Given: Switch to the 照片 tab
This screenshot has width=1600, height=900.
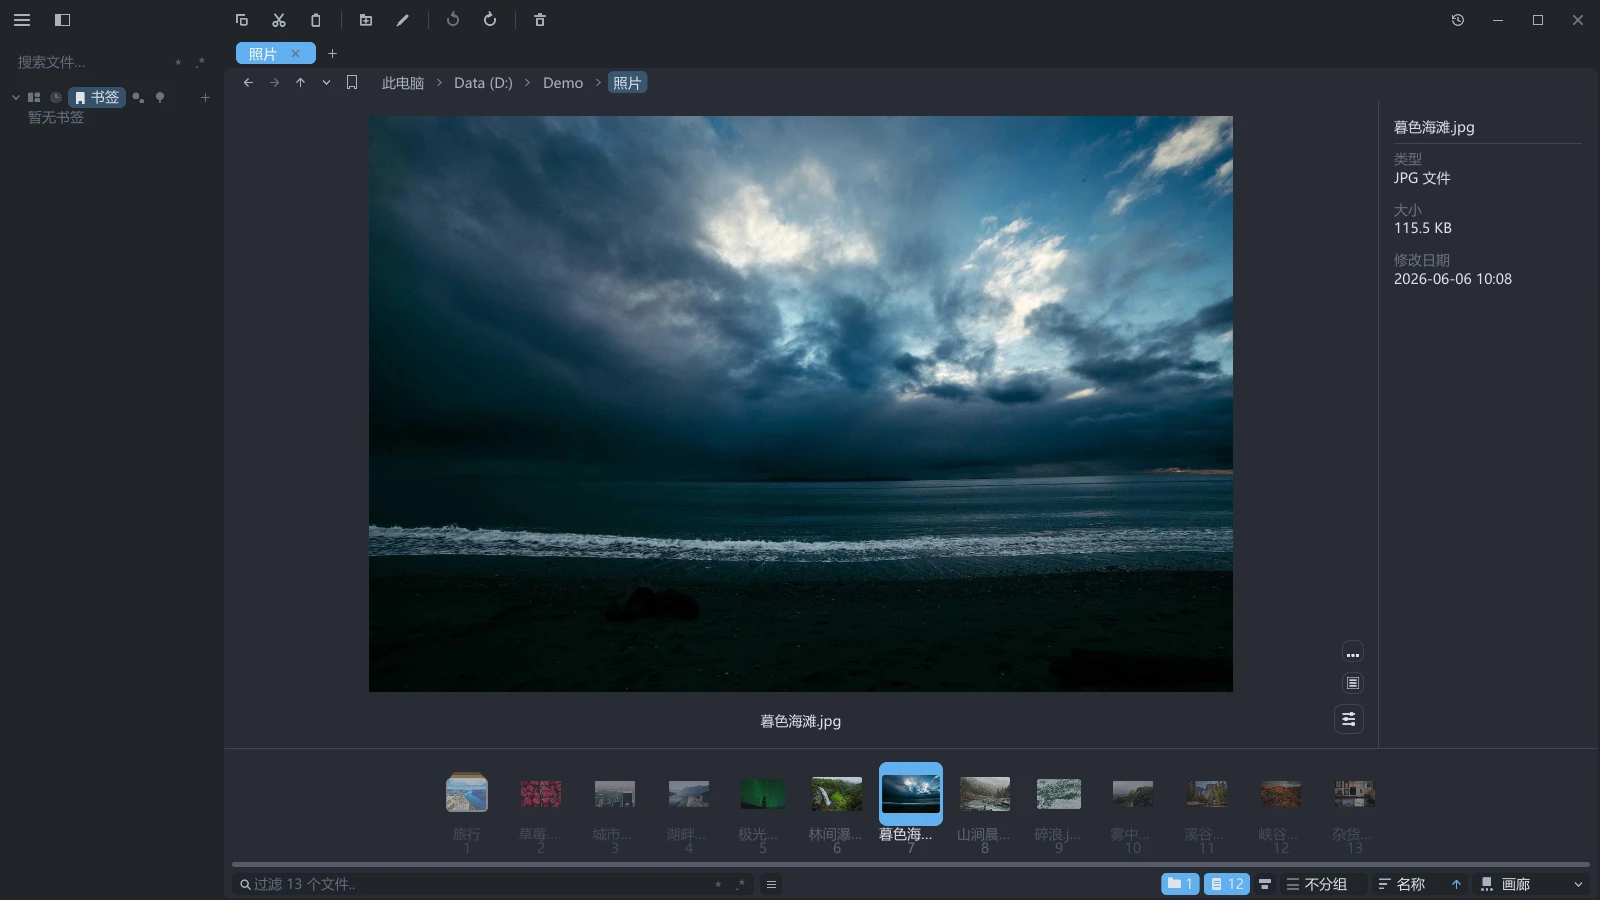Looking at the screenshot, I should 263,54.
